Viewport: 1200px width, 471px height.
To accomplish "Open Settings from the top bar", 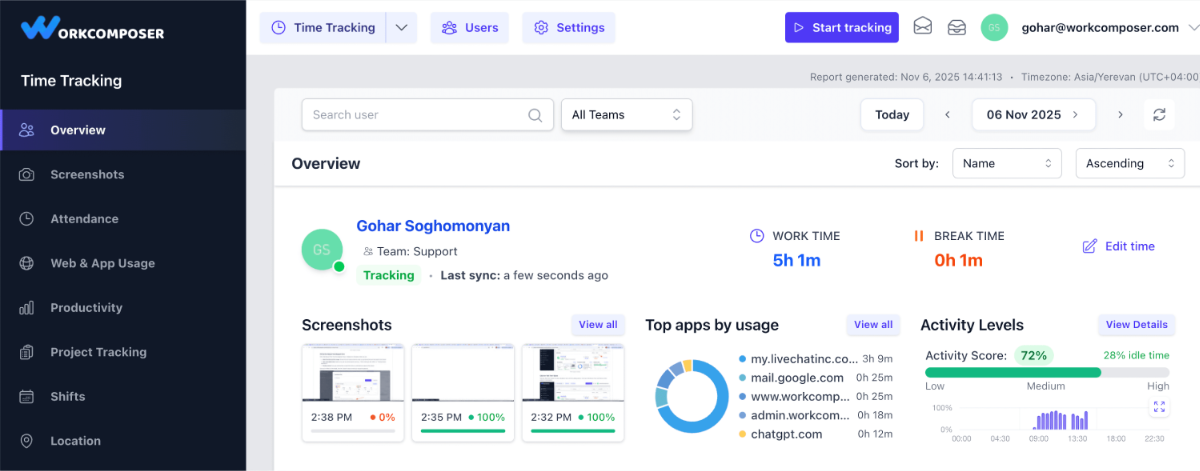I will [x=569, y=28].
